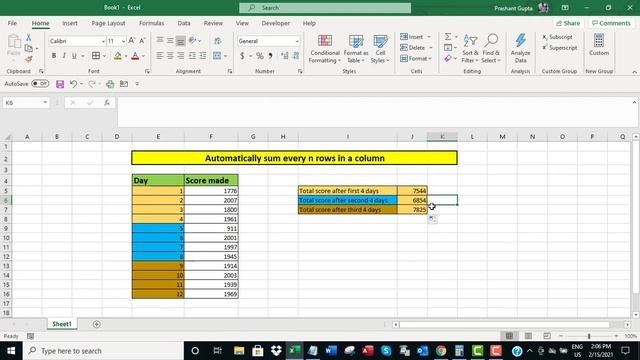This screenshot has width=640, height=360.
Task: Decrease font size with the smaller A
Action: point(142,41)
